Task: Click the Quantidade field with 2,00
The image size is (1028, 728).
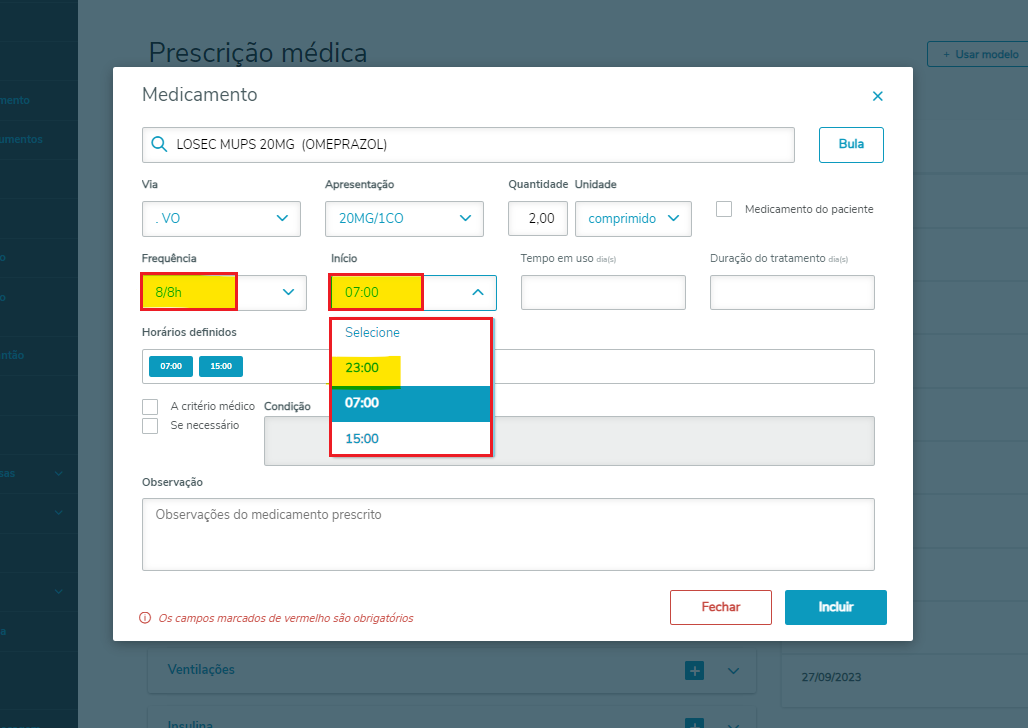Action: [538, 218]
